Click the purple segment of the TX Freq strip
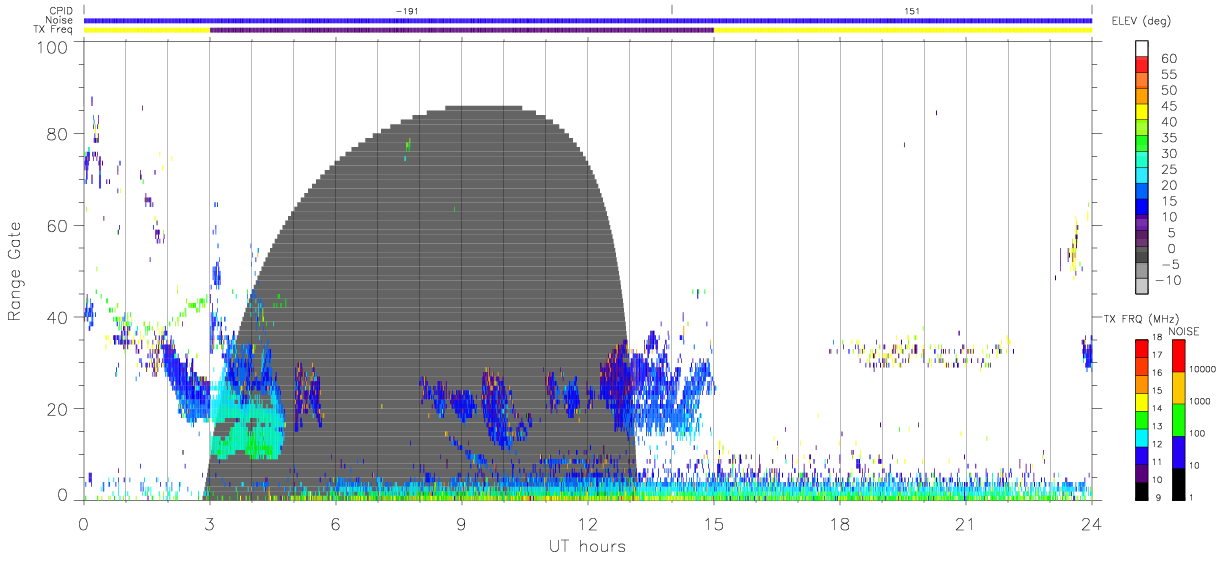The height and width of the screenshot is (567, 1228). click(462, 30)
